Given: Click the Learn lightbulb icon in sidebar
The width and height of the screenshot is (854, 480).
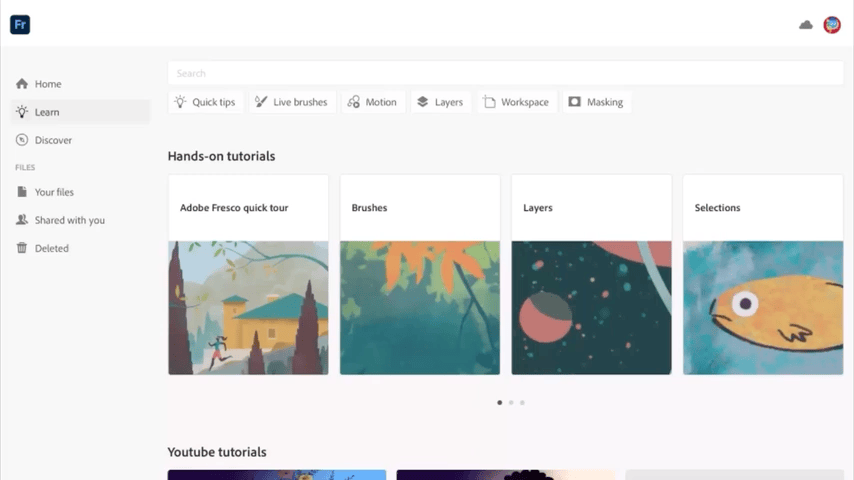Looking at the screenshot, I should (x=22, y=112).
